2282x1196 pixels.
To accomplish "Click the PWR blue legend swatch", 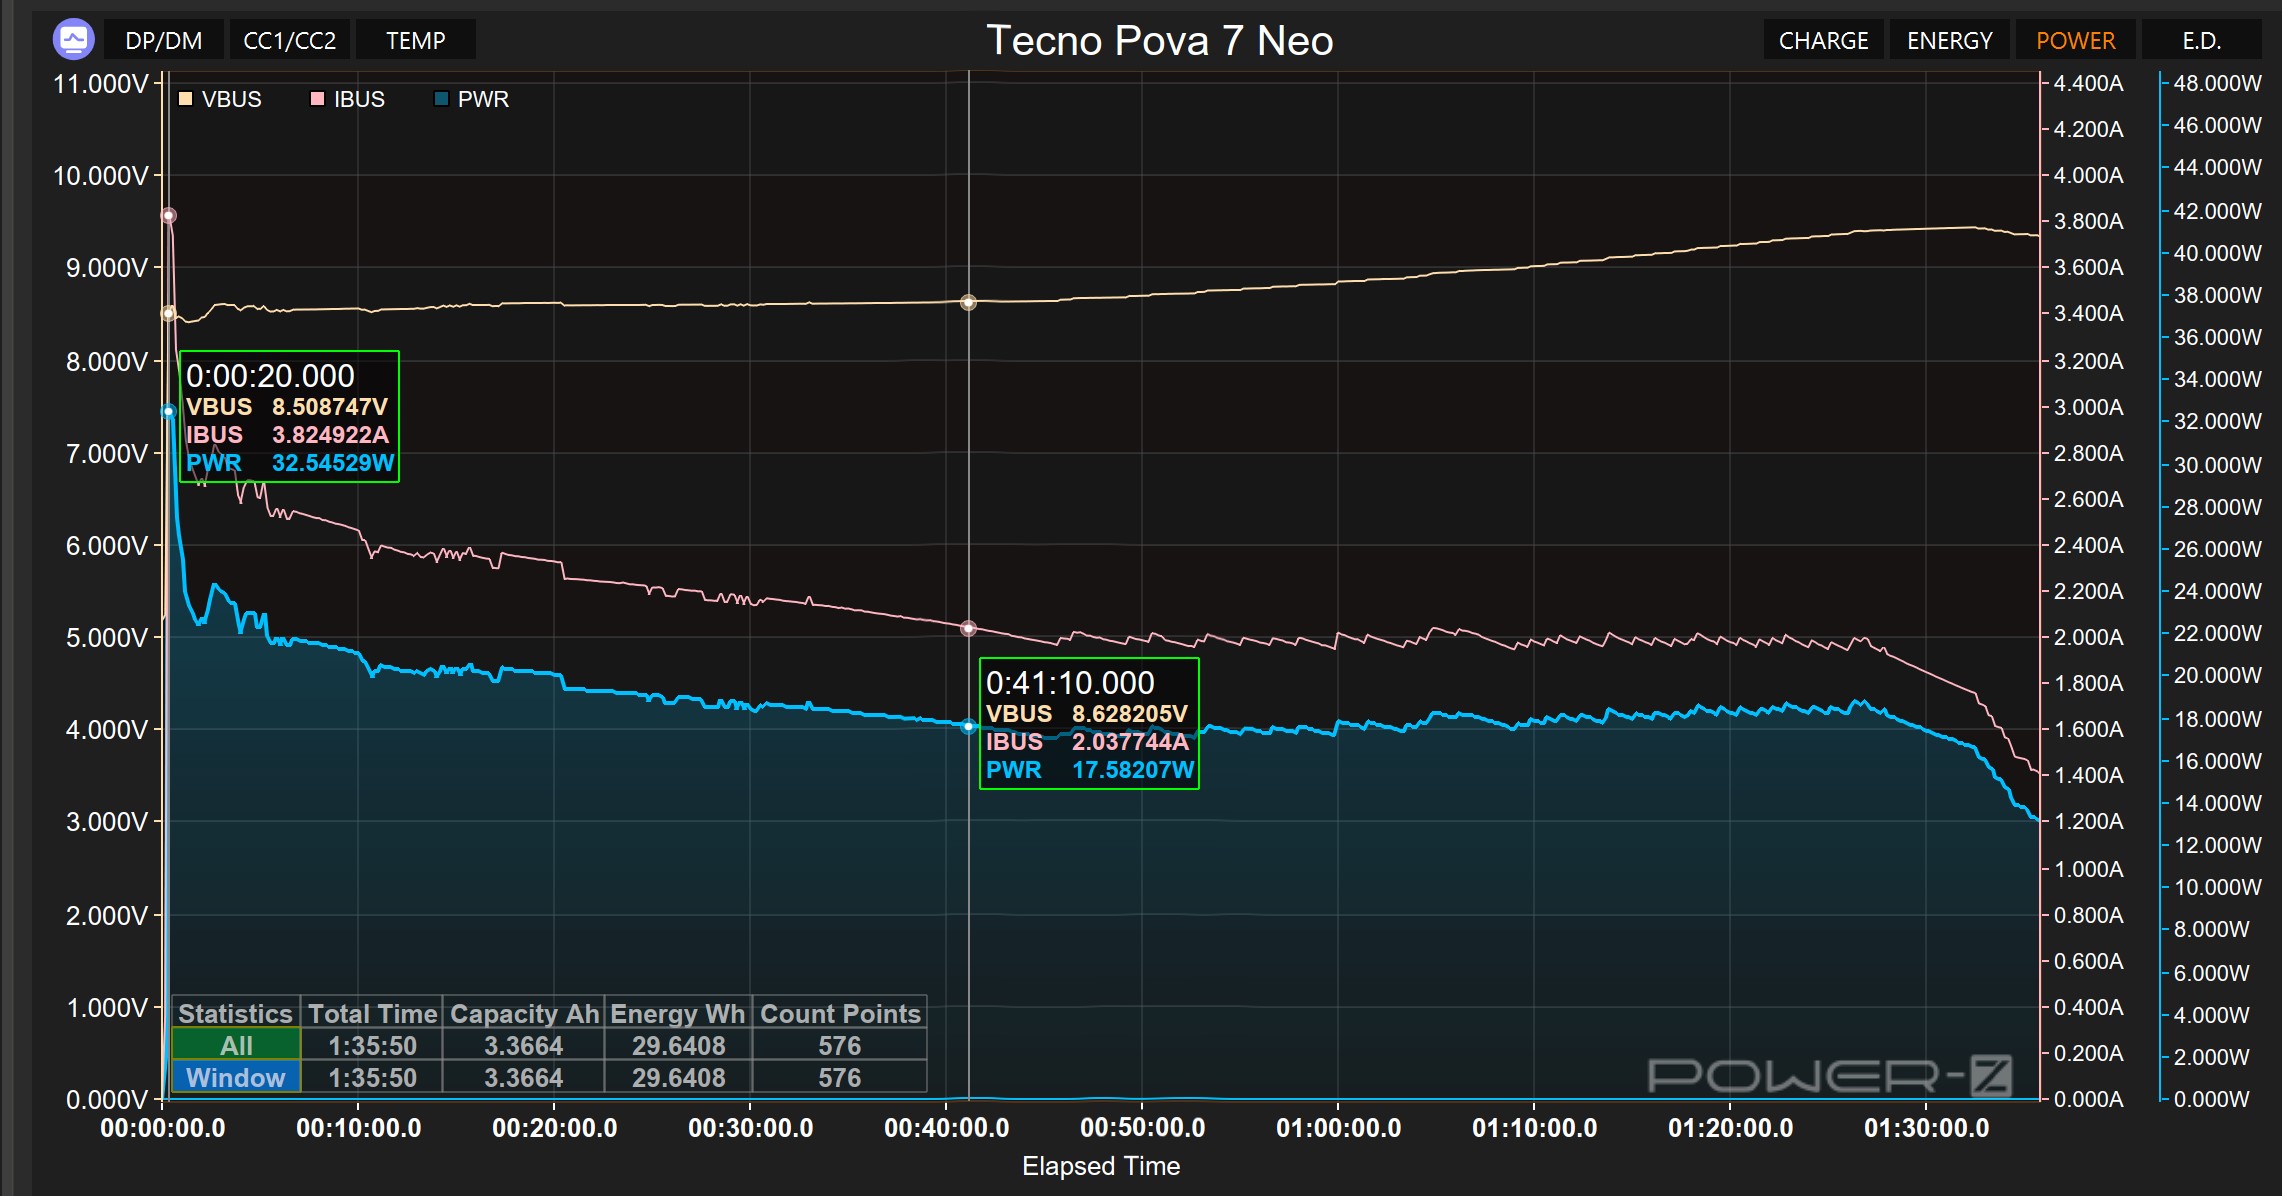I will click(441, 99).
